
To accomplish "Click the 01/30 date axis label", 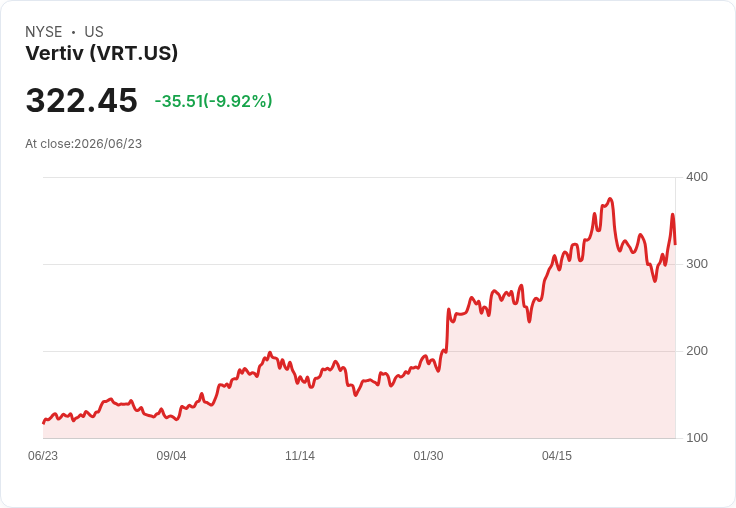I will [x=428, y=456].
